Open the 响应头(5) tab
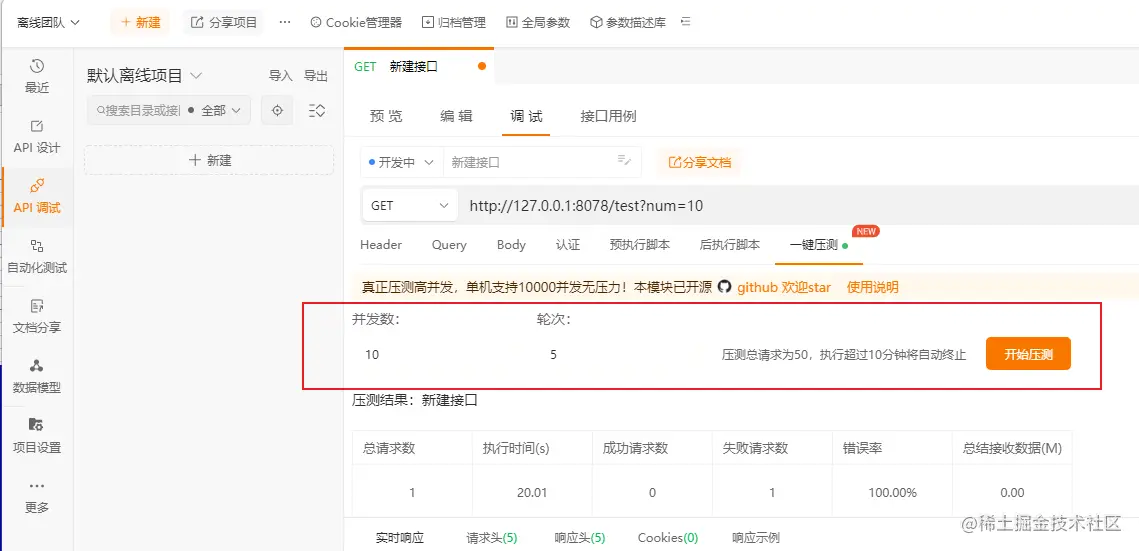This screenshot has width=1139, height=551. click(580, 538)
